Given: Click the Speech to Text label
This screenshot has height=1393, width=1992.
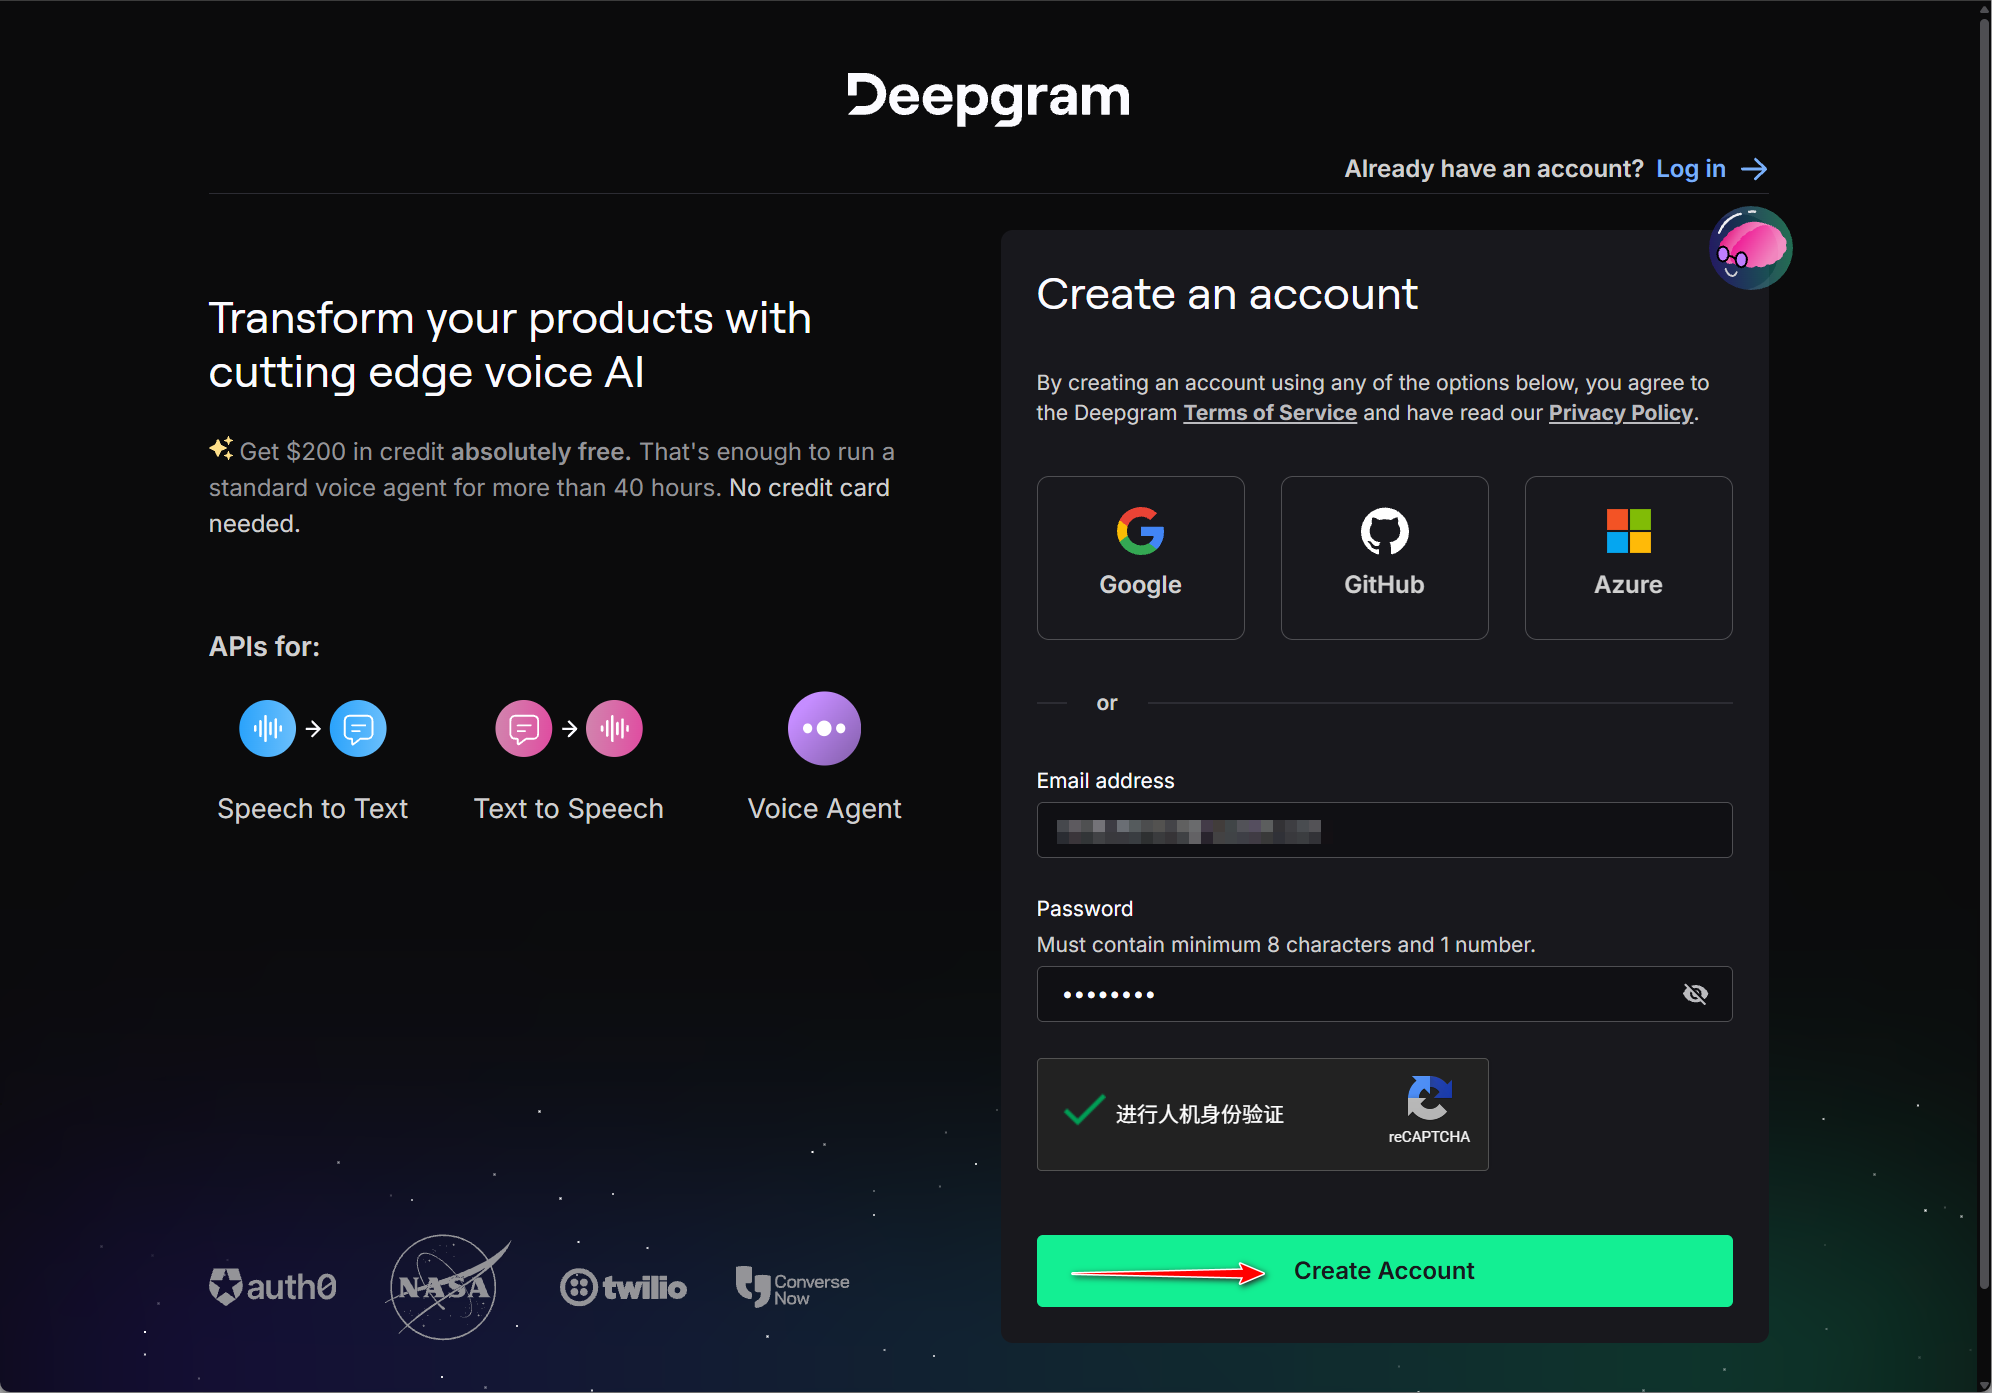Looking at the screenshot, I should 312,808.
